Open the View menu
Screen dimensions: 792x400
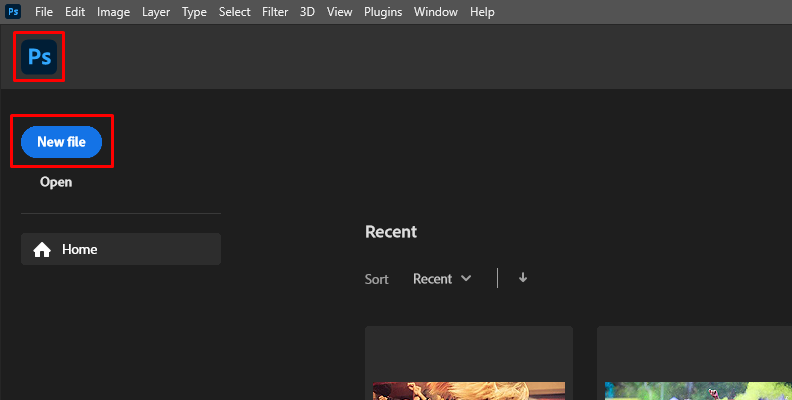(x=339, y=12)
